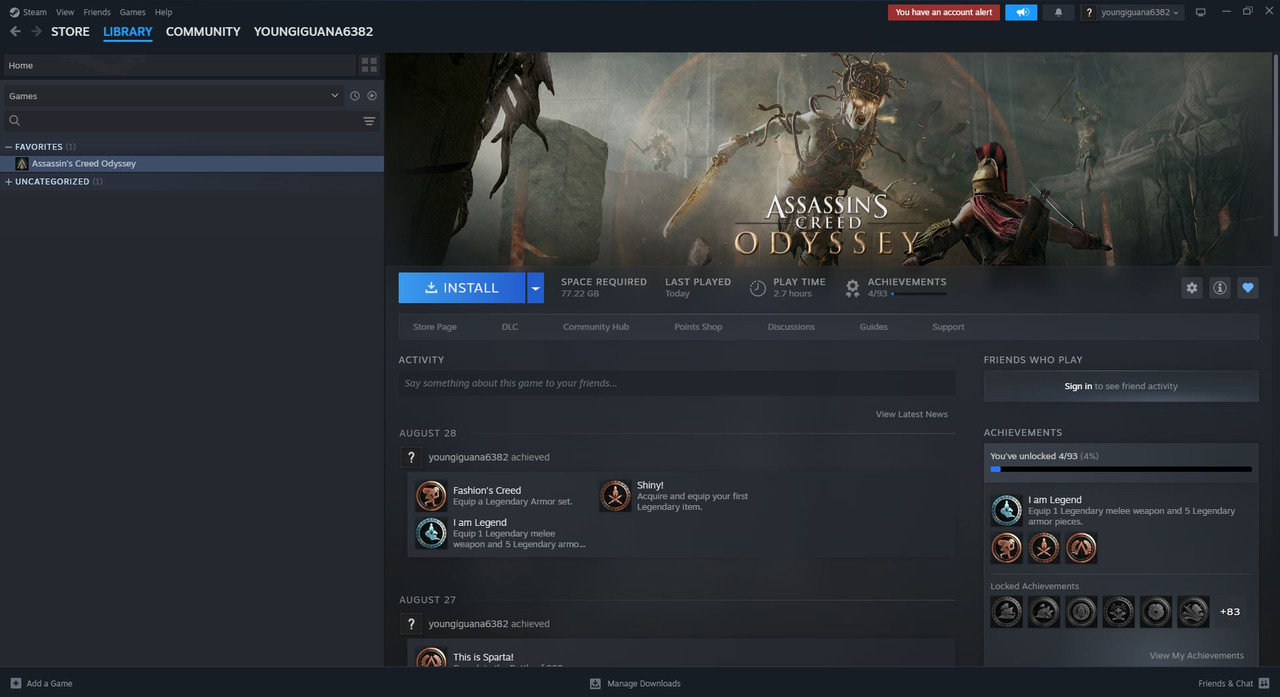Collapse the FAVORITES category
1280x697 pixels.
9,147
